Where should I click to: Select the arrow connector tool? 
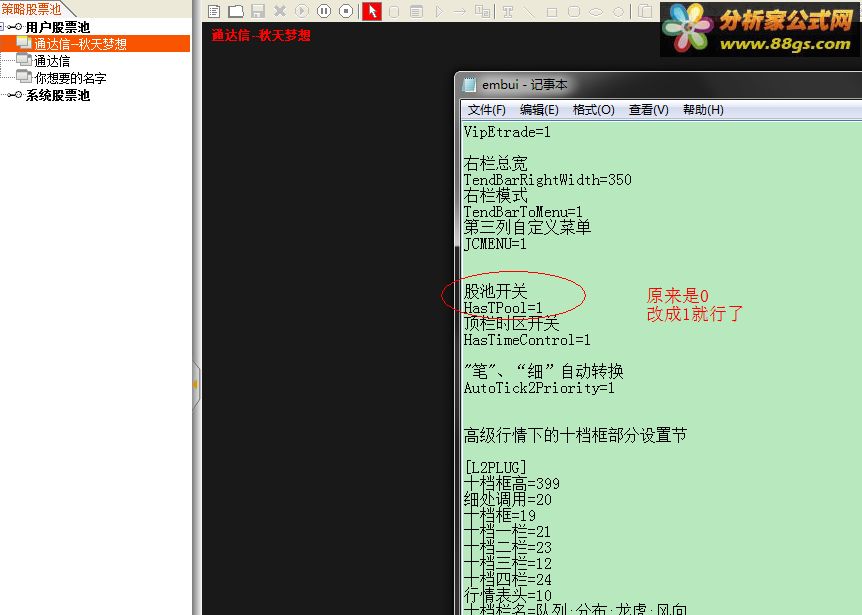460,12
